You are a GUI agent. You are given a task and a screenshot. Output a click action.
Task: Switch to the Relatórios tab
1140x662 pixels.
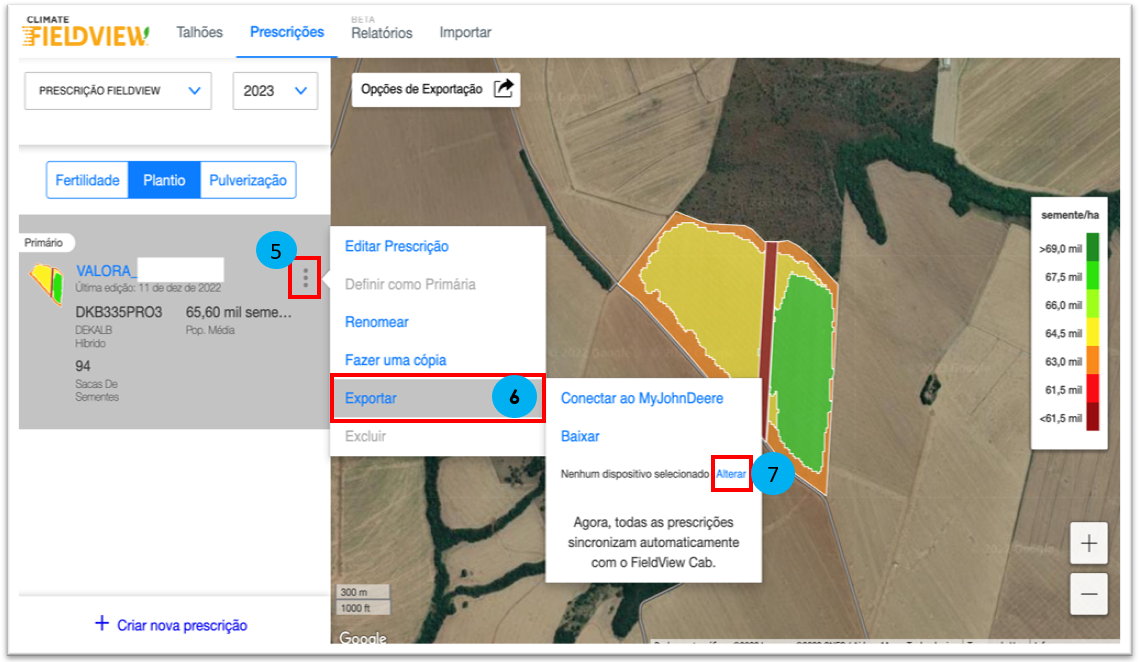coord(383,33)
